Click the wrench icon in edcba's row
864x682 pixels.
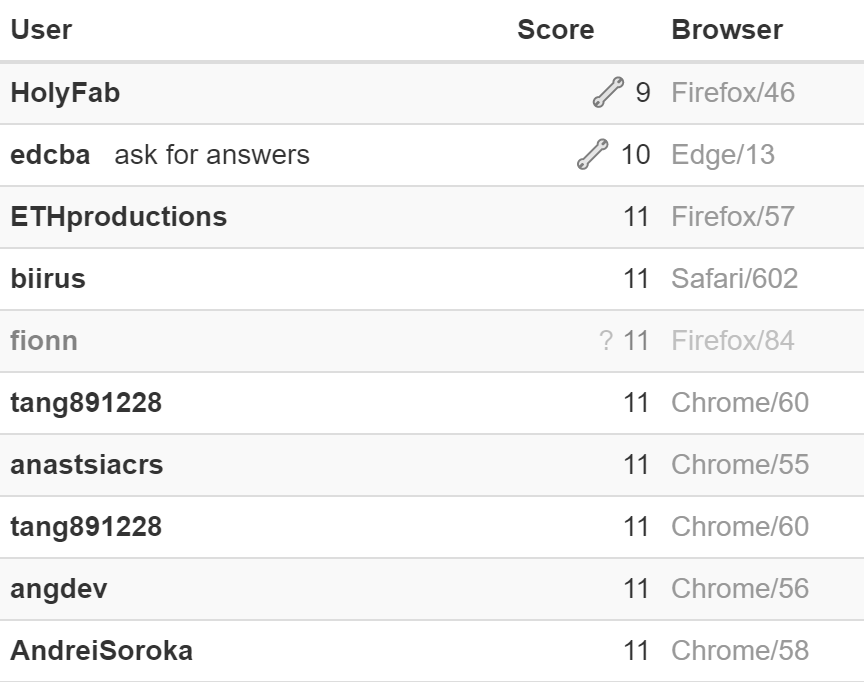point(593,154)
